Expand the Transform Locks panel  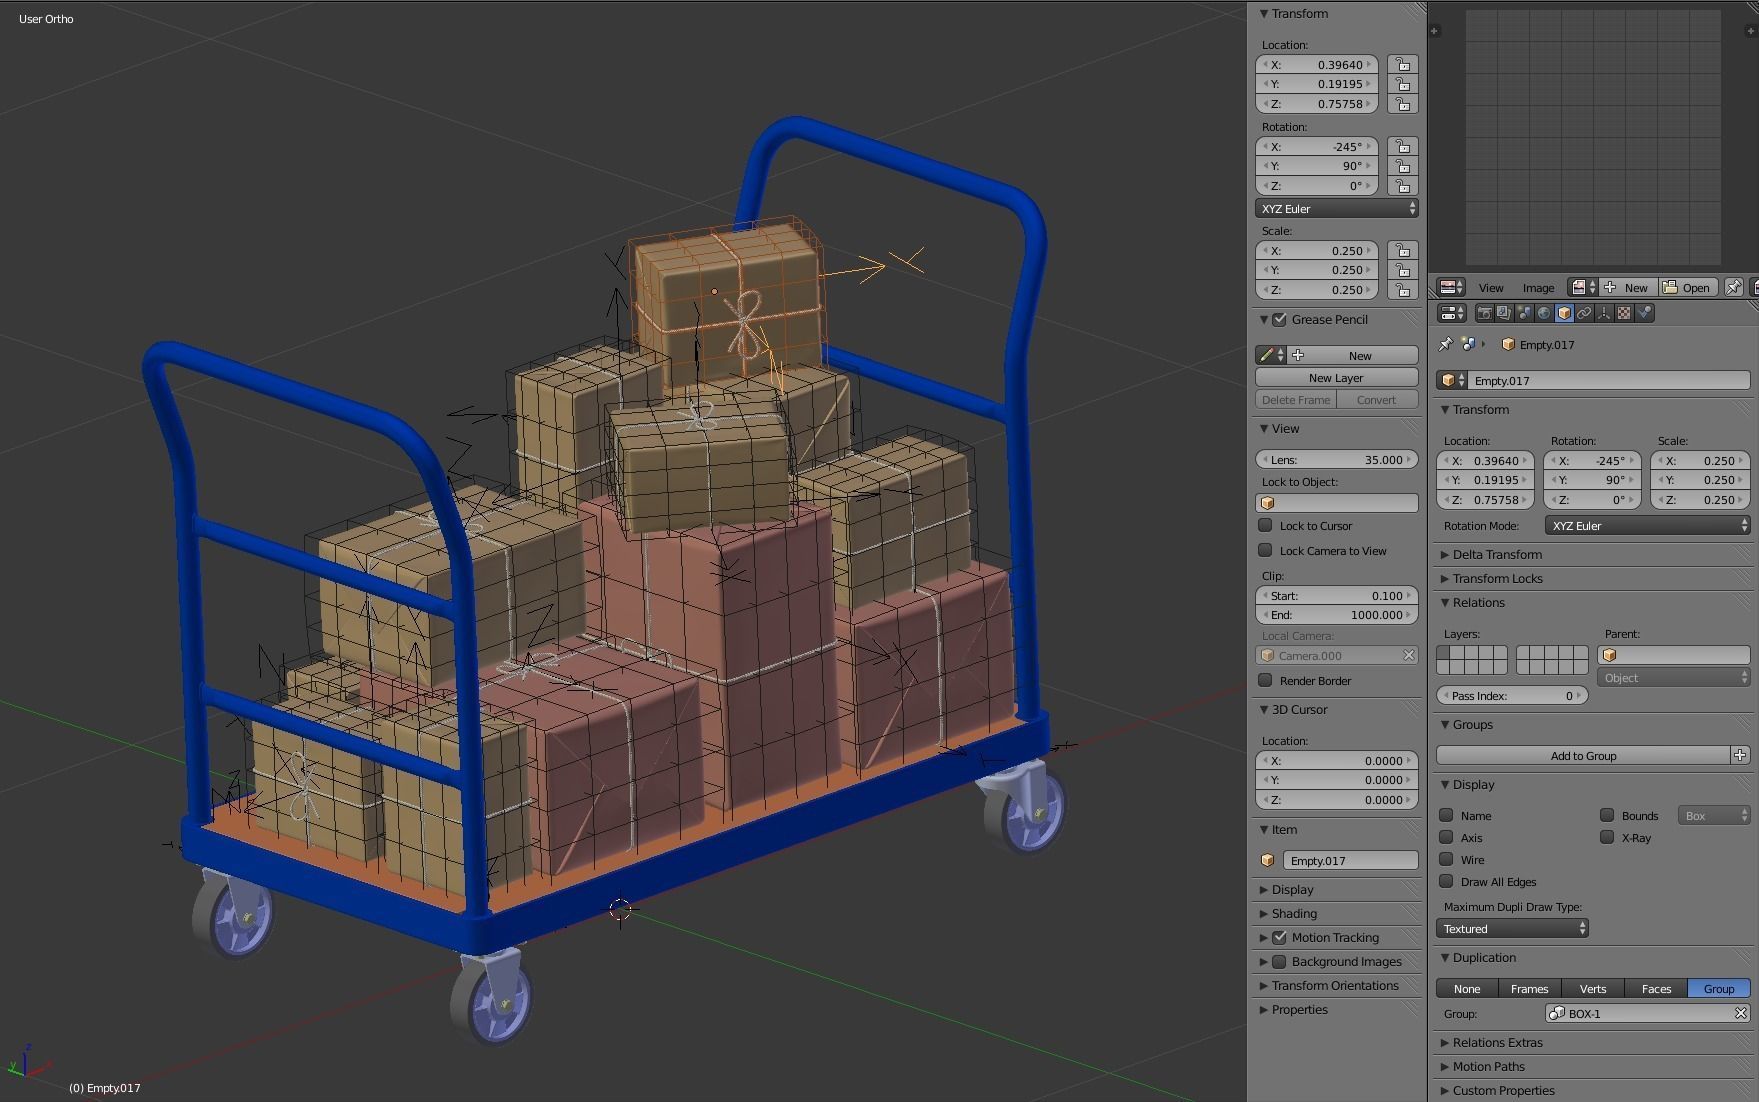[1496, 578]
